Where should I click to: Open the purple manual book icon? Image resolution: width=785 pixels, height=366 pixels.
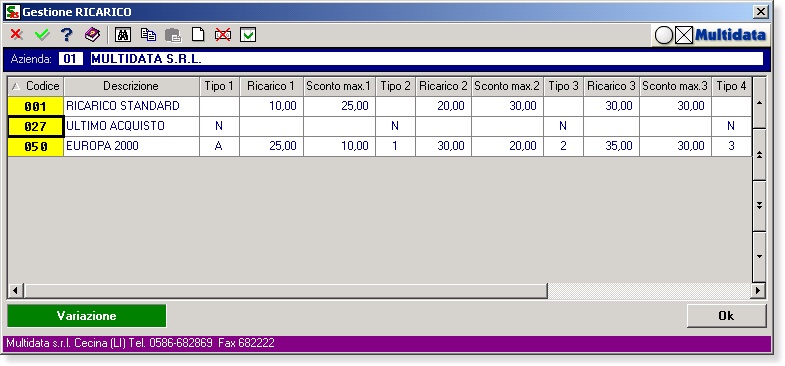pos(92,35)
